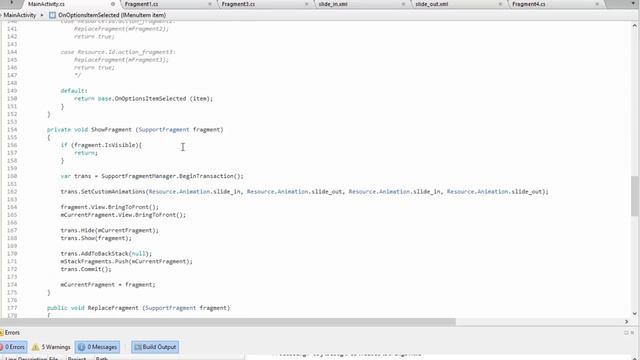640x360 pixels.
Task: Select the Errors pad title
Action: click(x=12, y=333)
